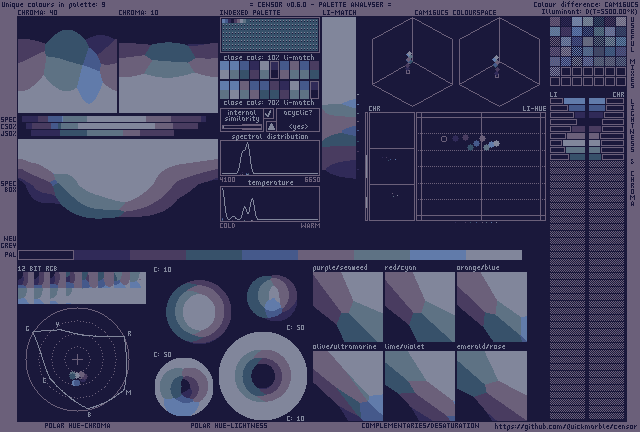640x432 pixels.
Task: Click the olive/ultramarine desaturation plot
Action: tap(347, 385)
